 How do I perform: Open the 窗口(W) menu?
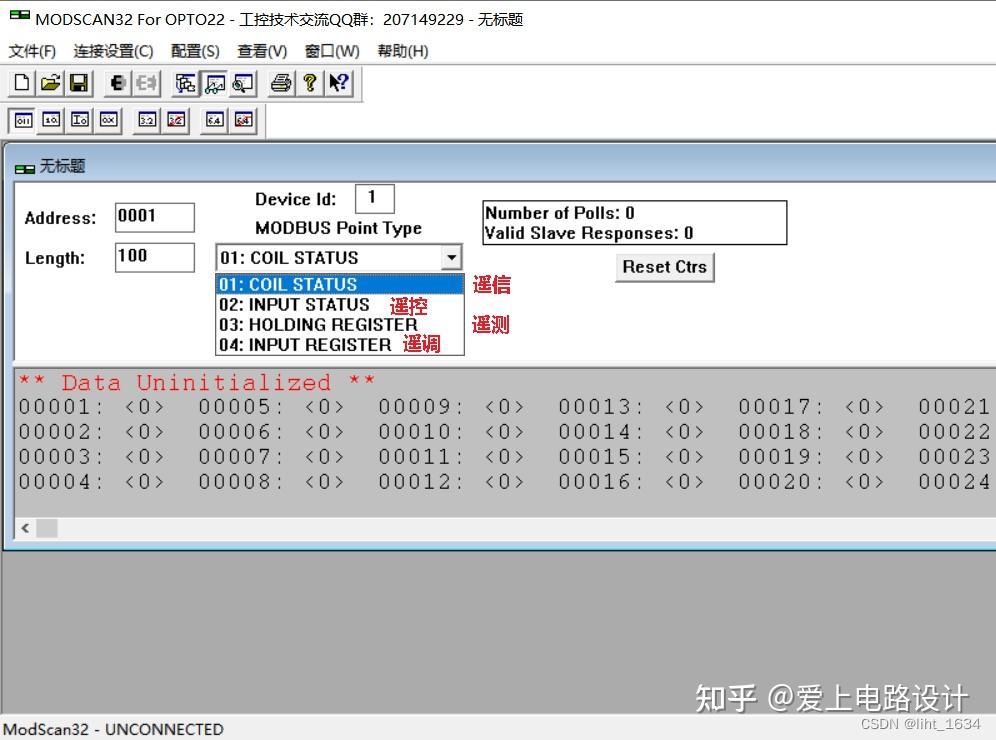(x=332, y=51)
